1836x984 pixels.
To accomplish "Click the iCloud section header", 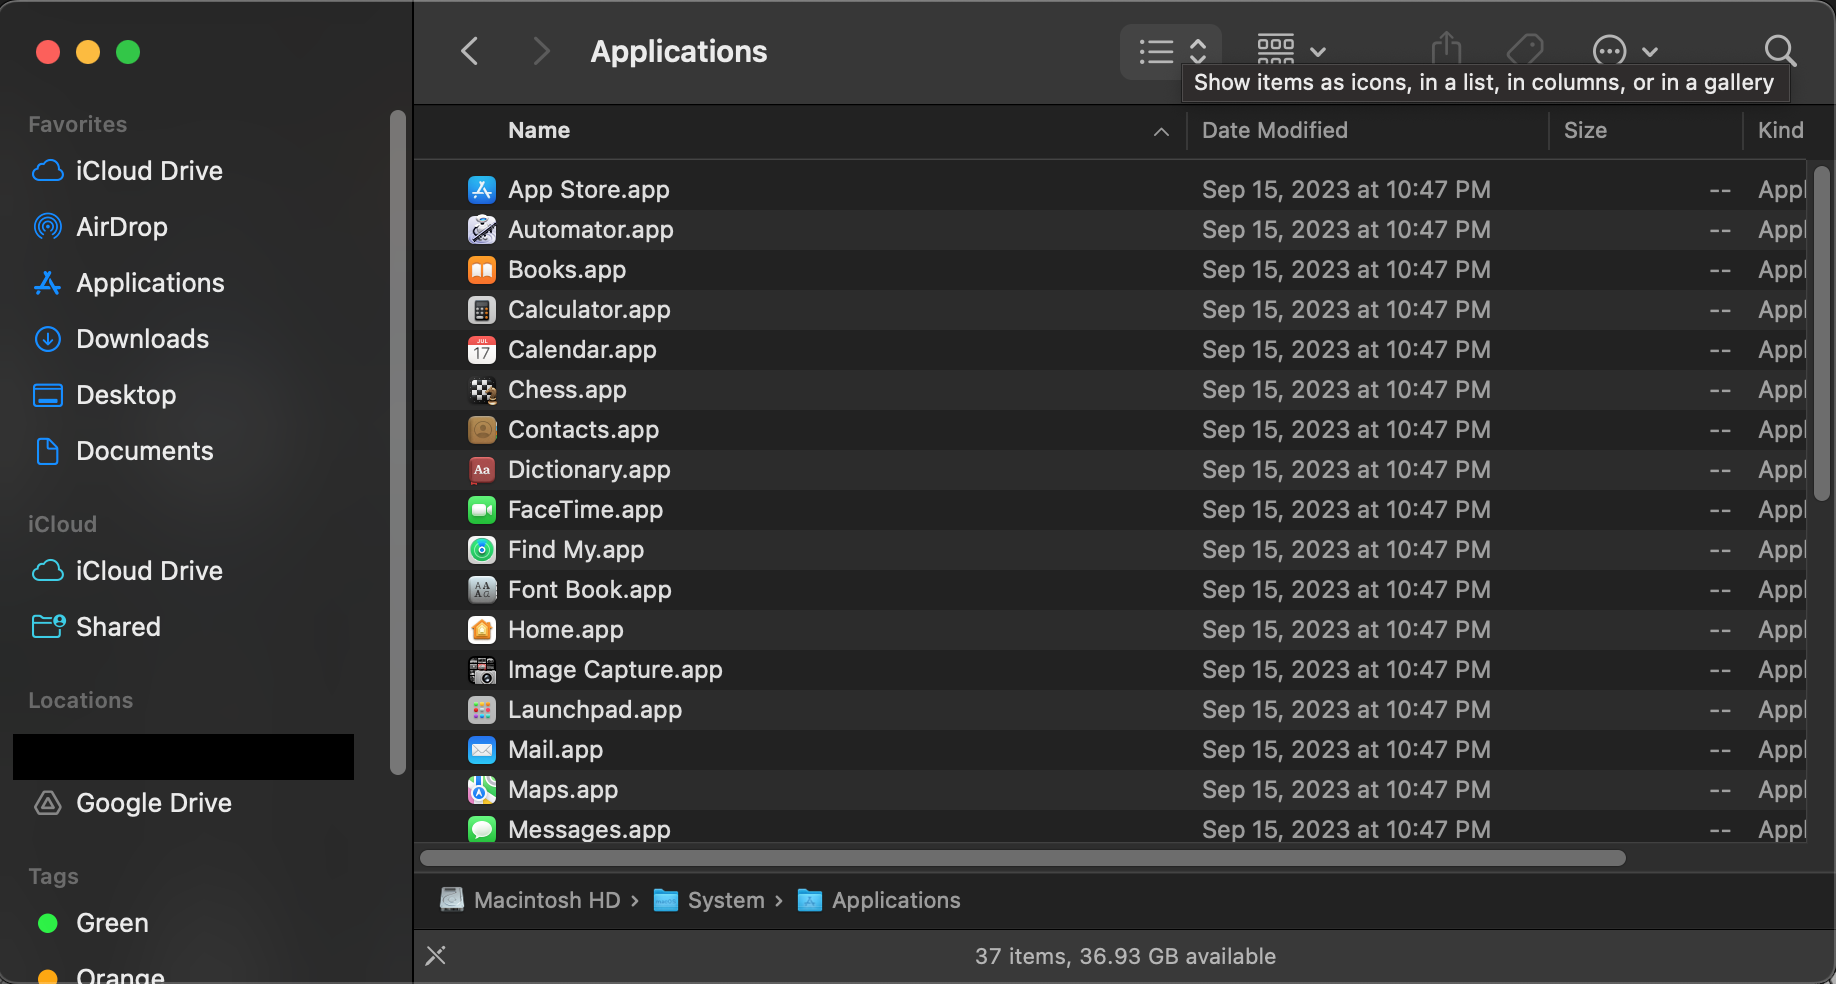I will coord(62,524).
